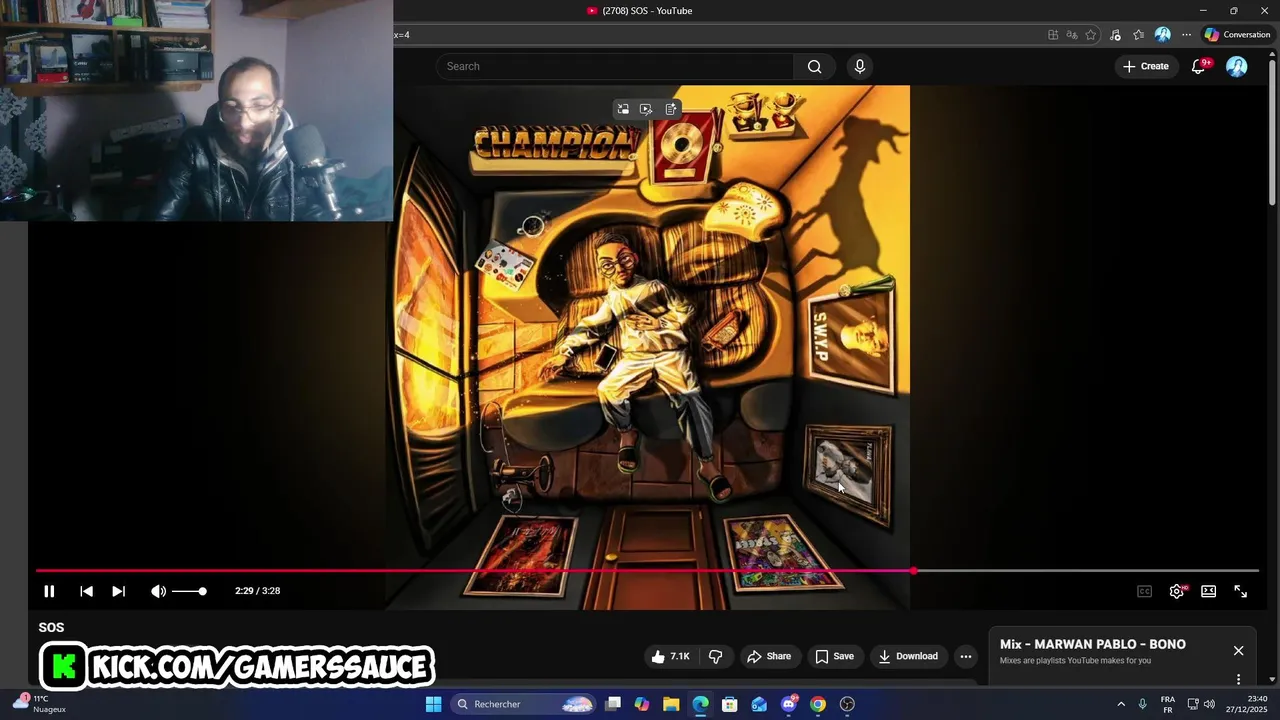1280x720 pixels.
Task: Open OBS Studio from the taskbar
Action: [x=847, y=704]
